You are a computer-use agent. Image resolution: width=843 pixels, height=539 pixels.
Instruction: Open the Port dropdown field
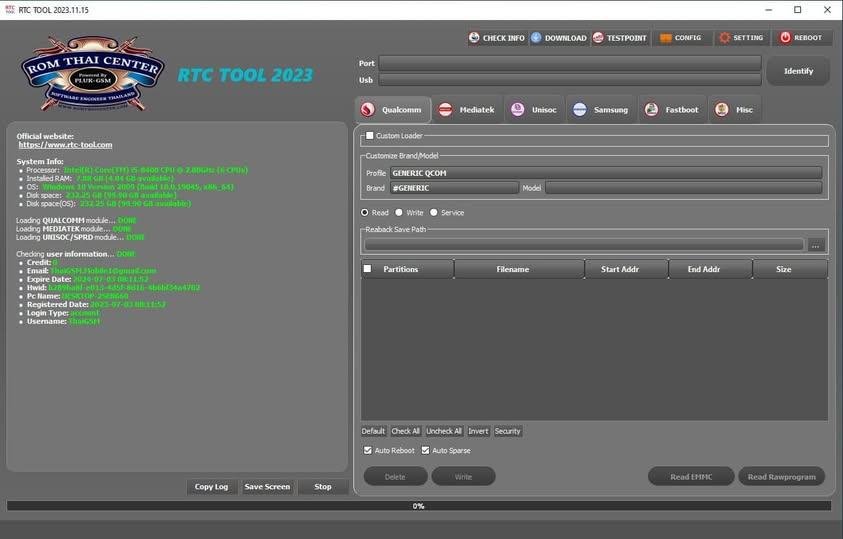click(x=570, y=63)
